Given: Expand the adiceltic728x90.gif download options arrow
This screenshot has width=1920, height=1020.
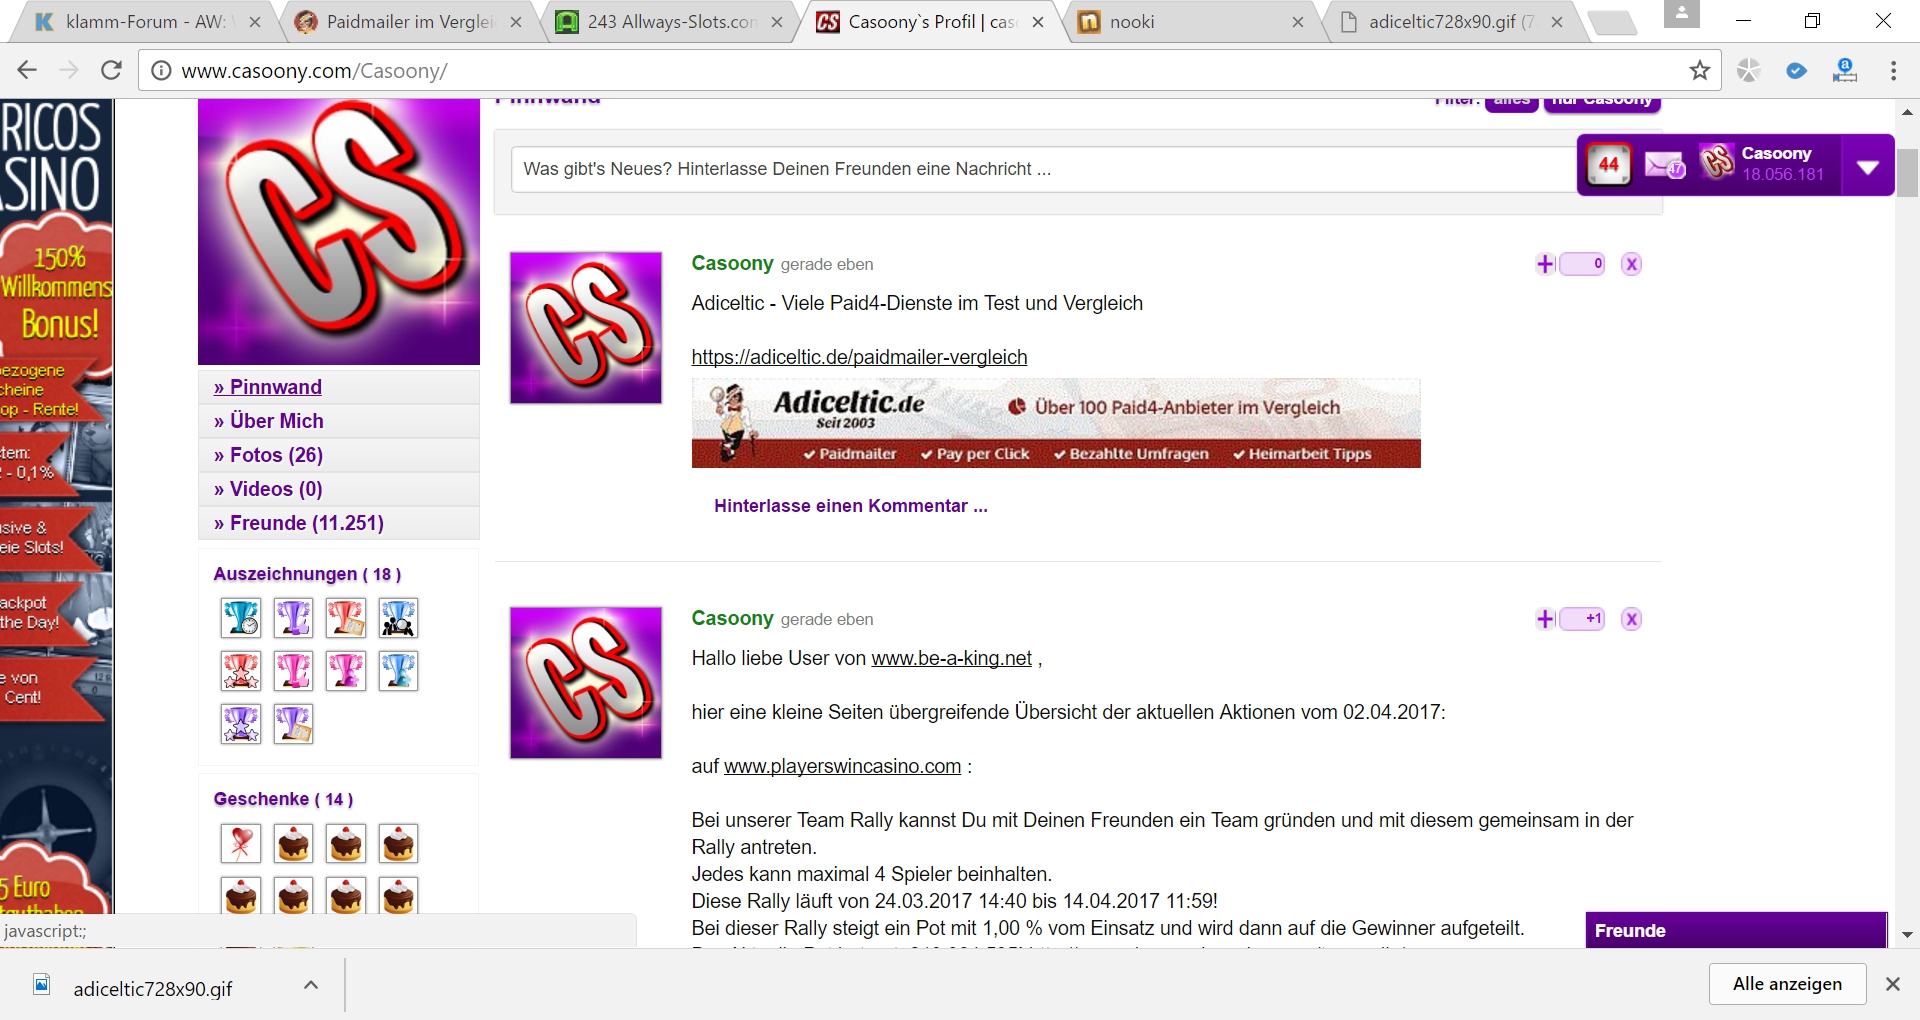Looking at the screenshot, I should click(x=311, y=986).
